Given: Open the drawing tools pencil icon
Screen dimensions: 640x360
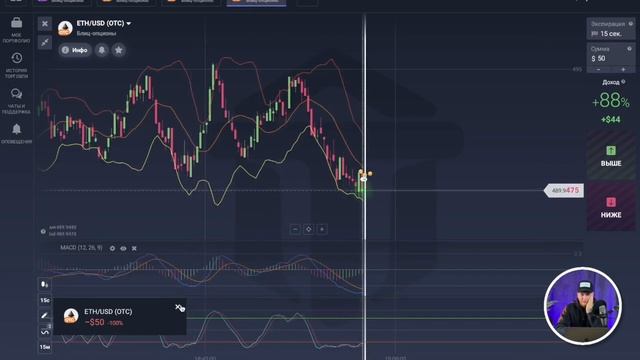Looking at the screenshot, I should point(45,316).
